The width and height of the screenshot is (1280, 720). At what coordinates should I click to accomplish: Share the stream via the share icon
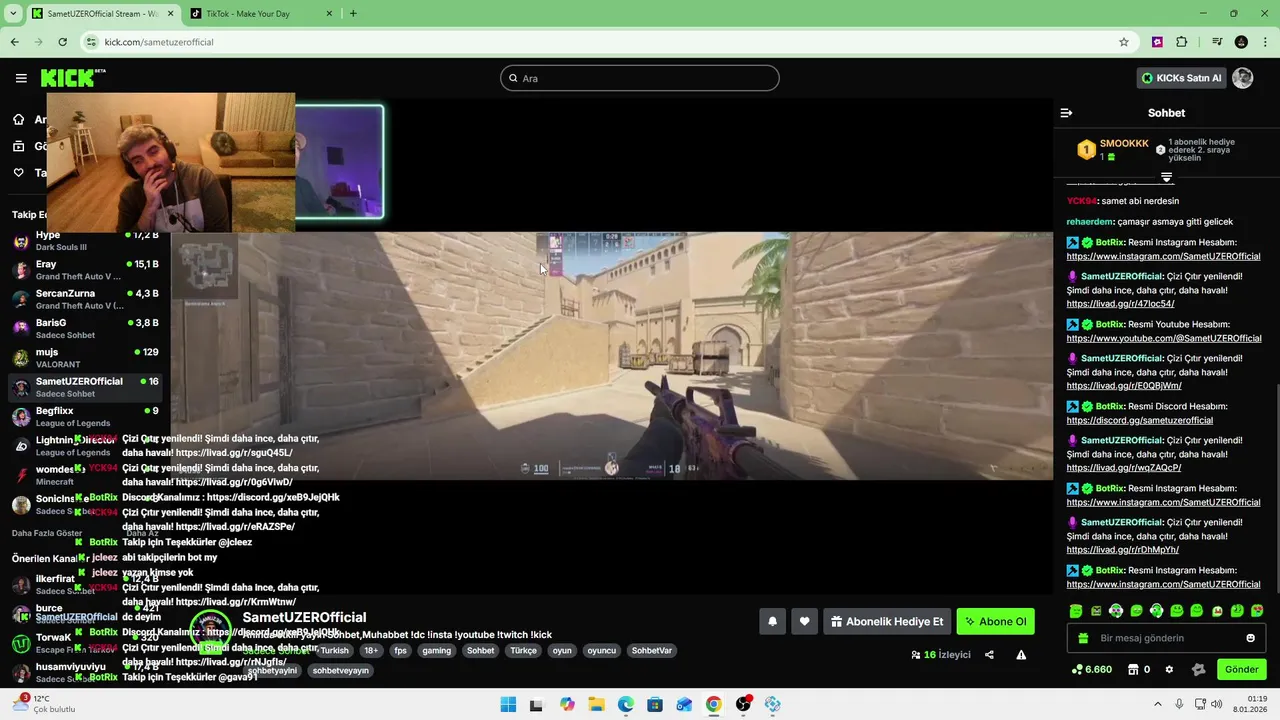click(x=989, y=655)
